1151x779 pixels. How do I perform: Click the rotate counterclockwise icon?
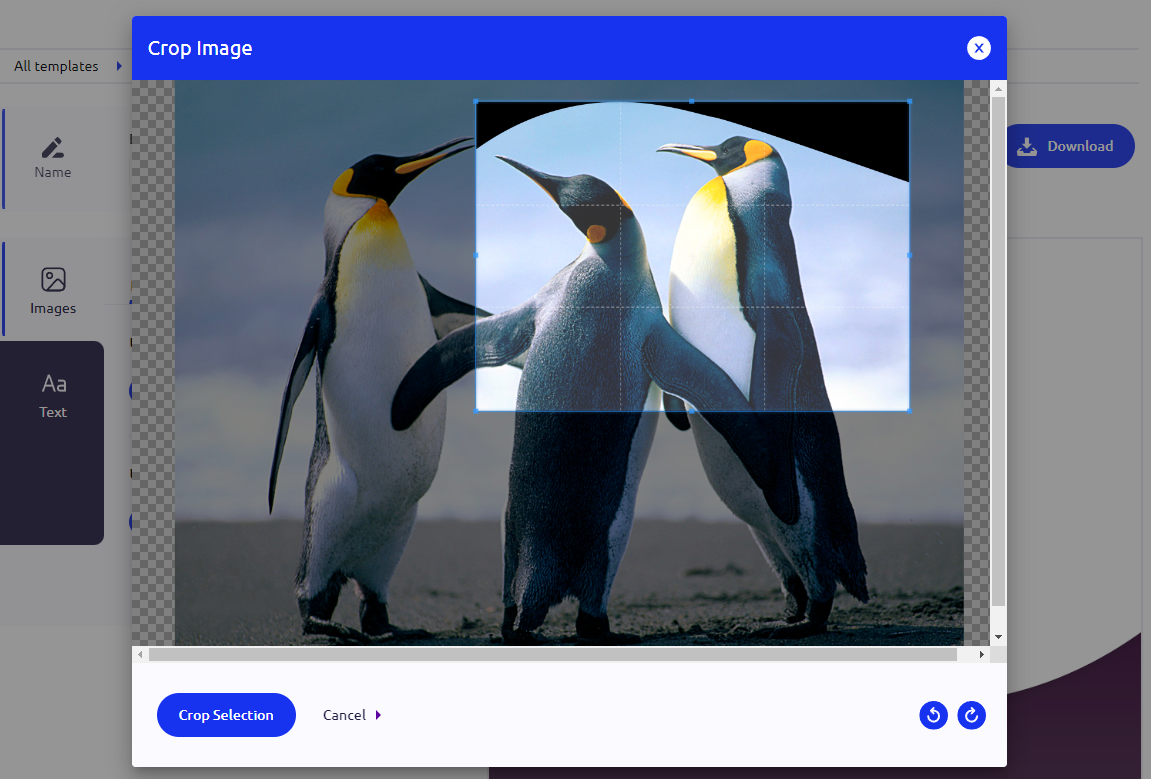pyautogui.click(x=933, y=715)
